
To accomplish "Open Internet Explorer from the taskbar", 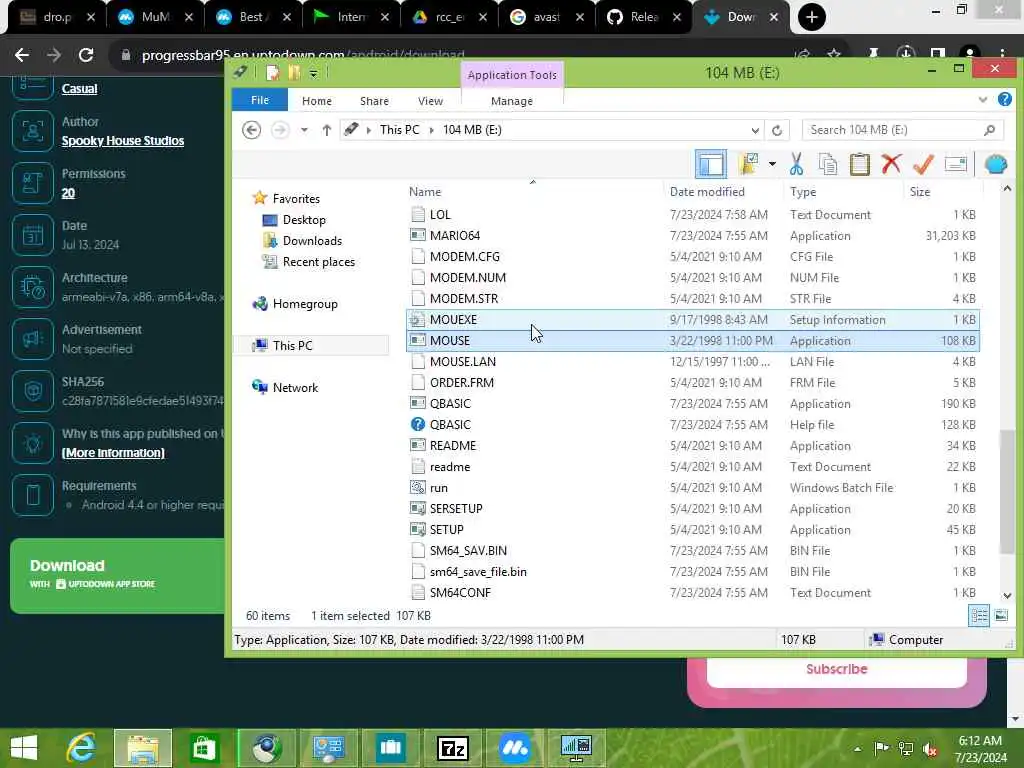I will pos(82,748).
